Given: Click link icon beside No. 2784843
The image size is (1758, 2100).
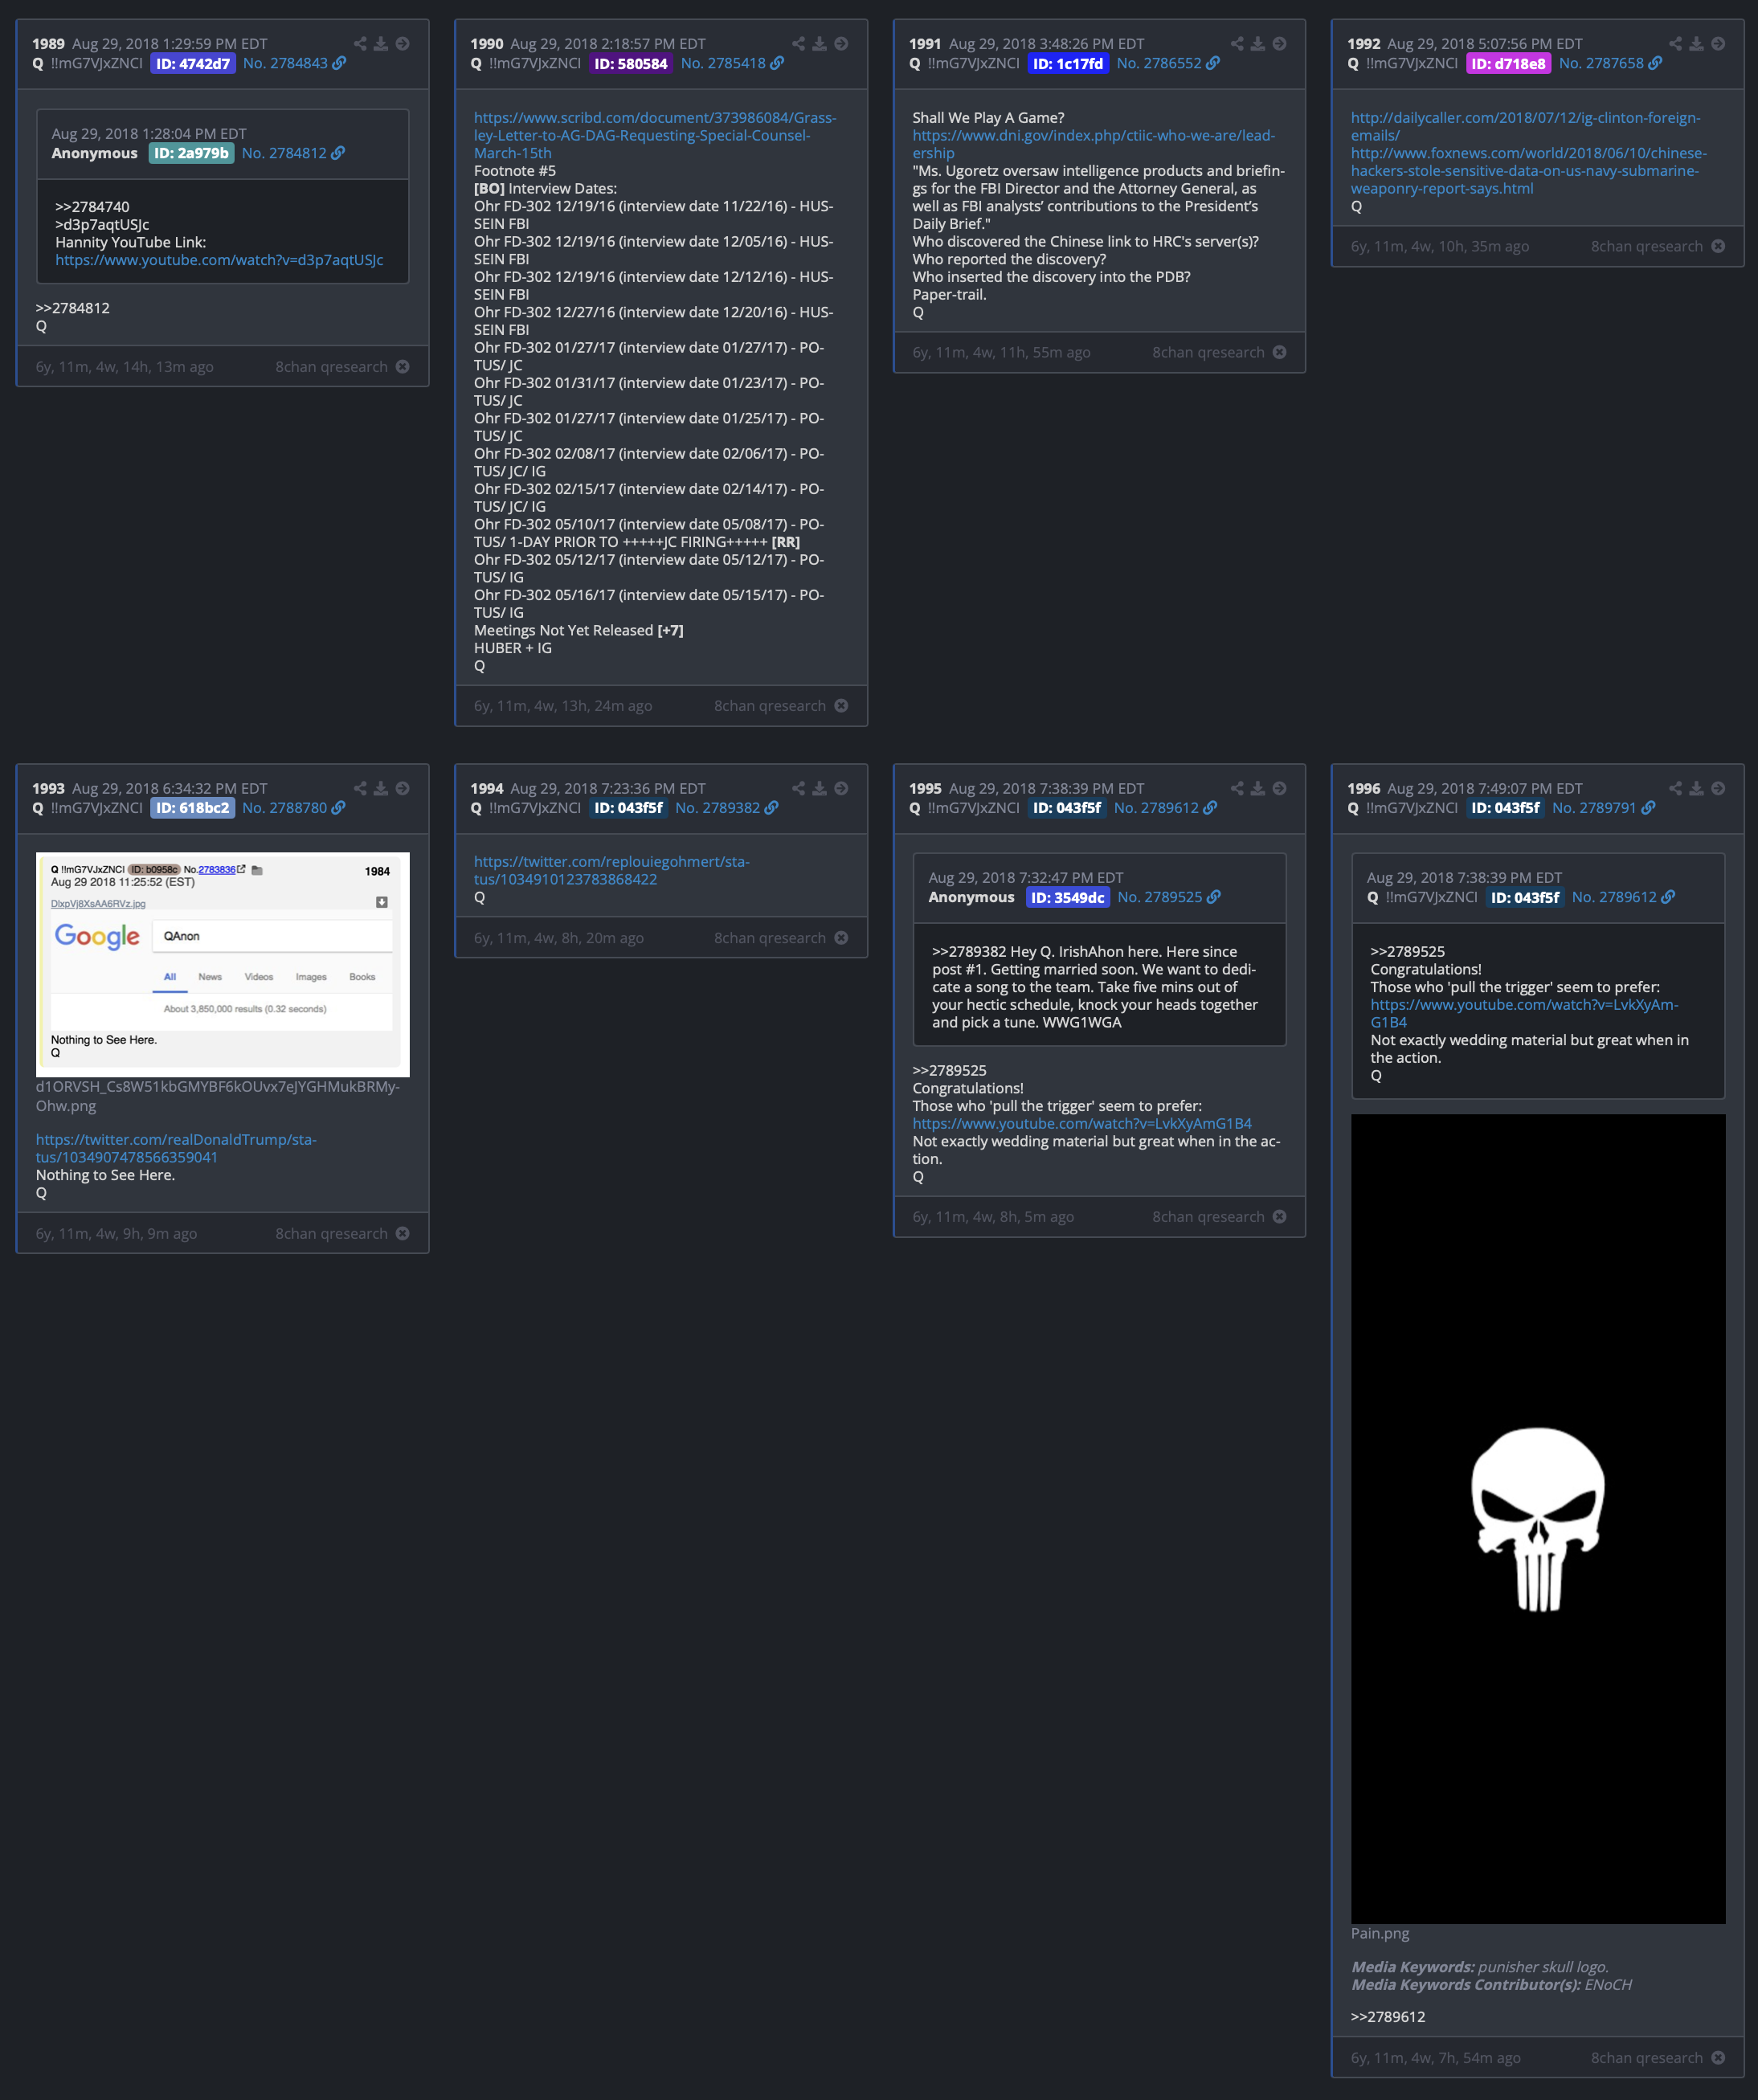Looking at the screenshot, I should click(339, 63).
